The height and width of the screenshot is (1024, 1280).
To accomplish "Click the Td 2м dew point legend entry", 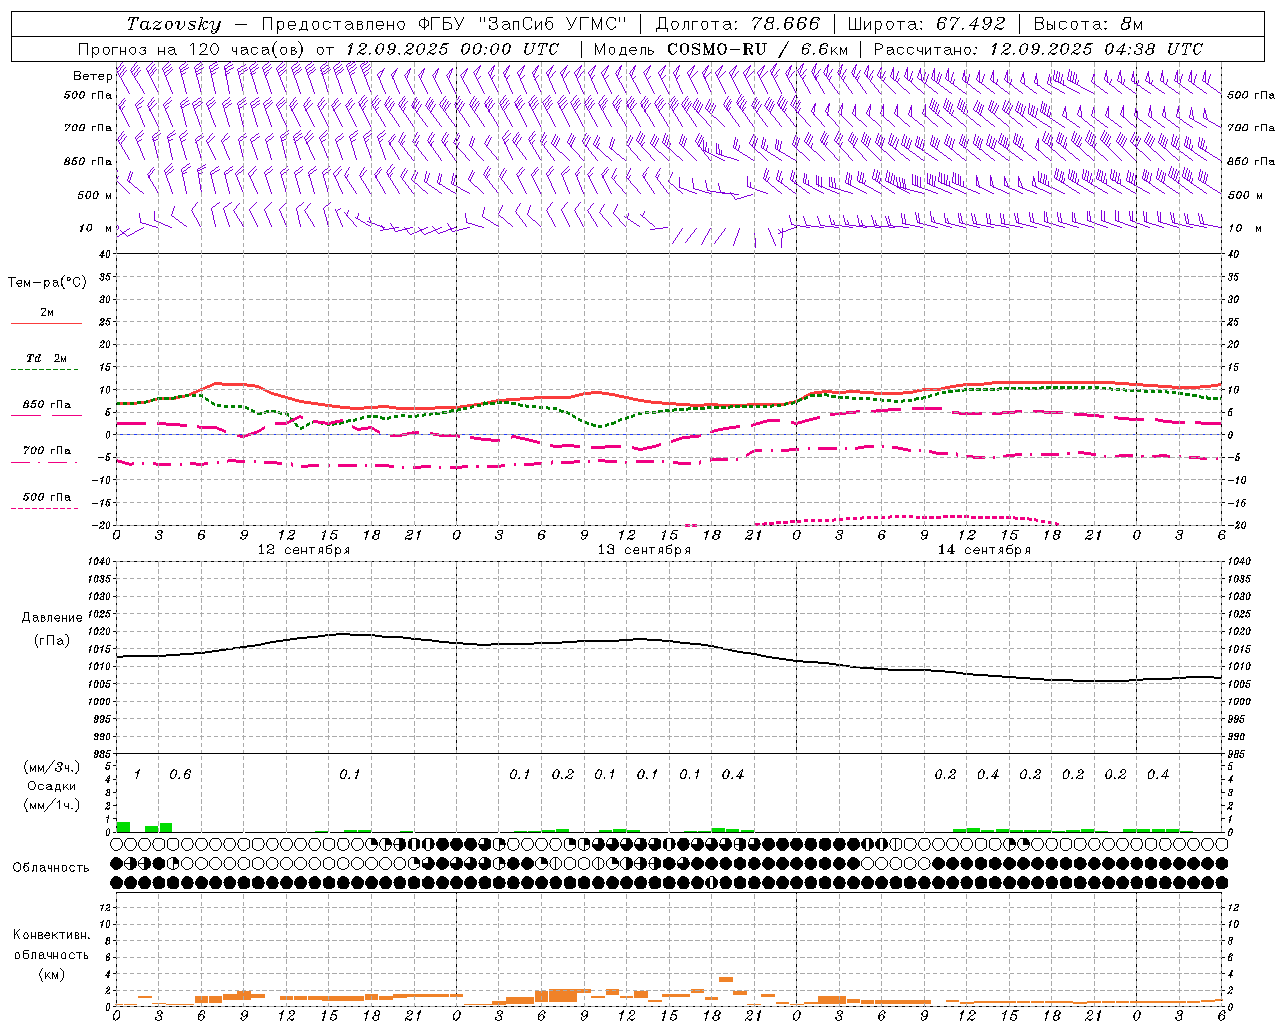I will tap(47, 358).
